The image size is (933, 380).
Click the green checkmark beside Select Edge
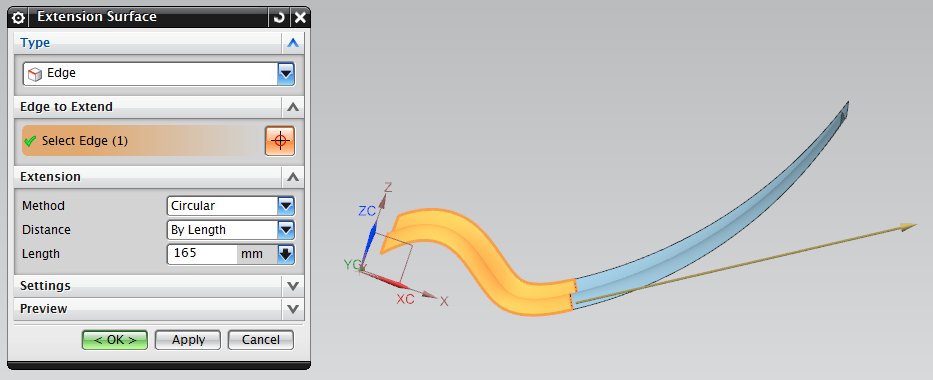(x=30, y=142)
